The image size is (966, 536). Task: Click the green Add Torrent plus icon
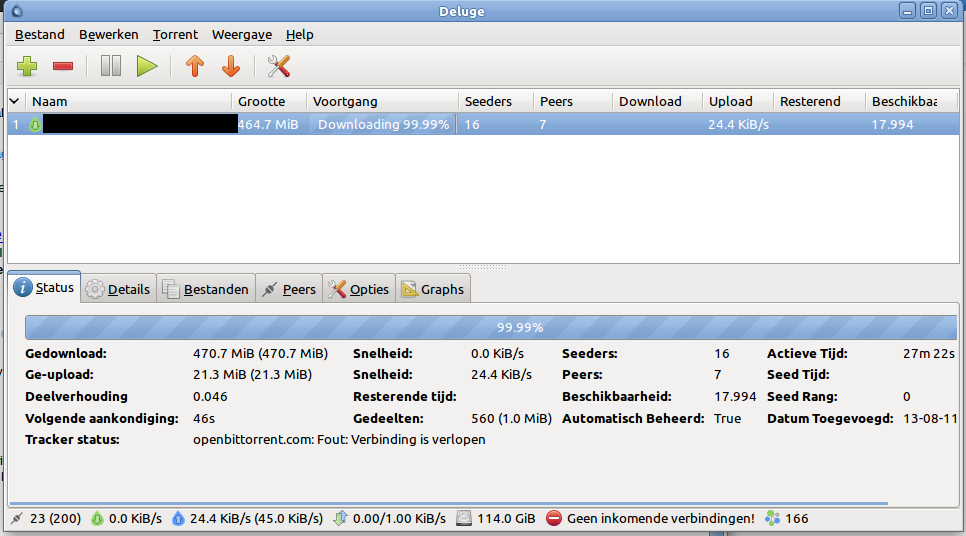[27, 66]
